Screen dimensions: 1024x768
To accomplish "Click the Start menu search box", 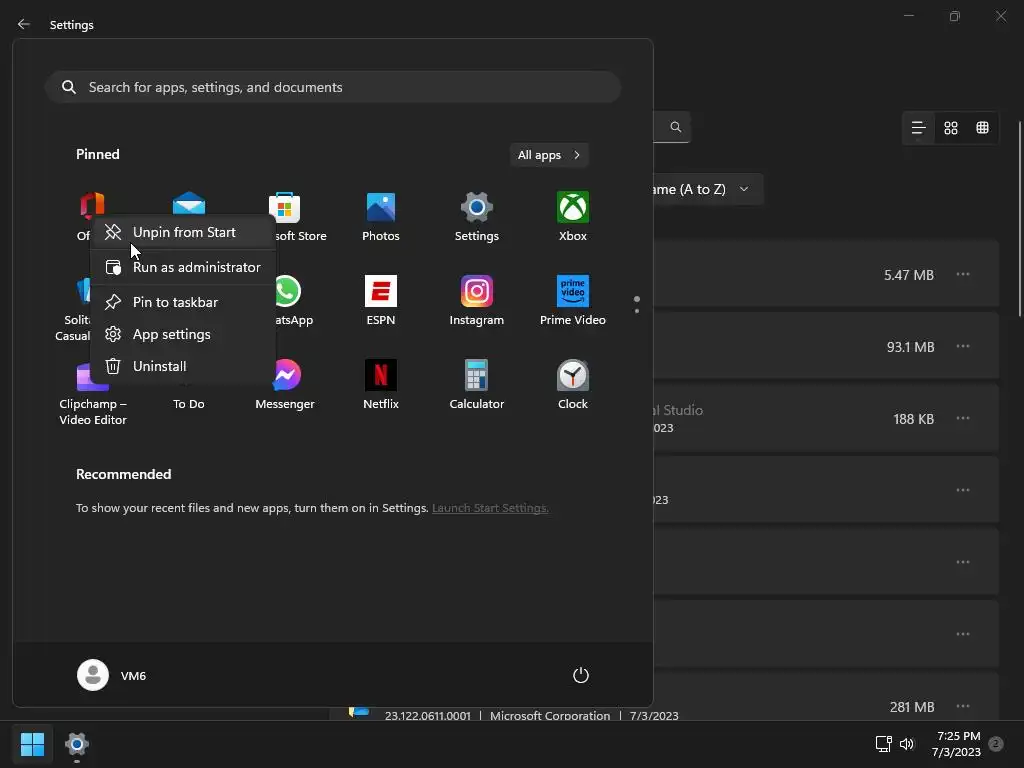I will [333, 87].
